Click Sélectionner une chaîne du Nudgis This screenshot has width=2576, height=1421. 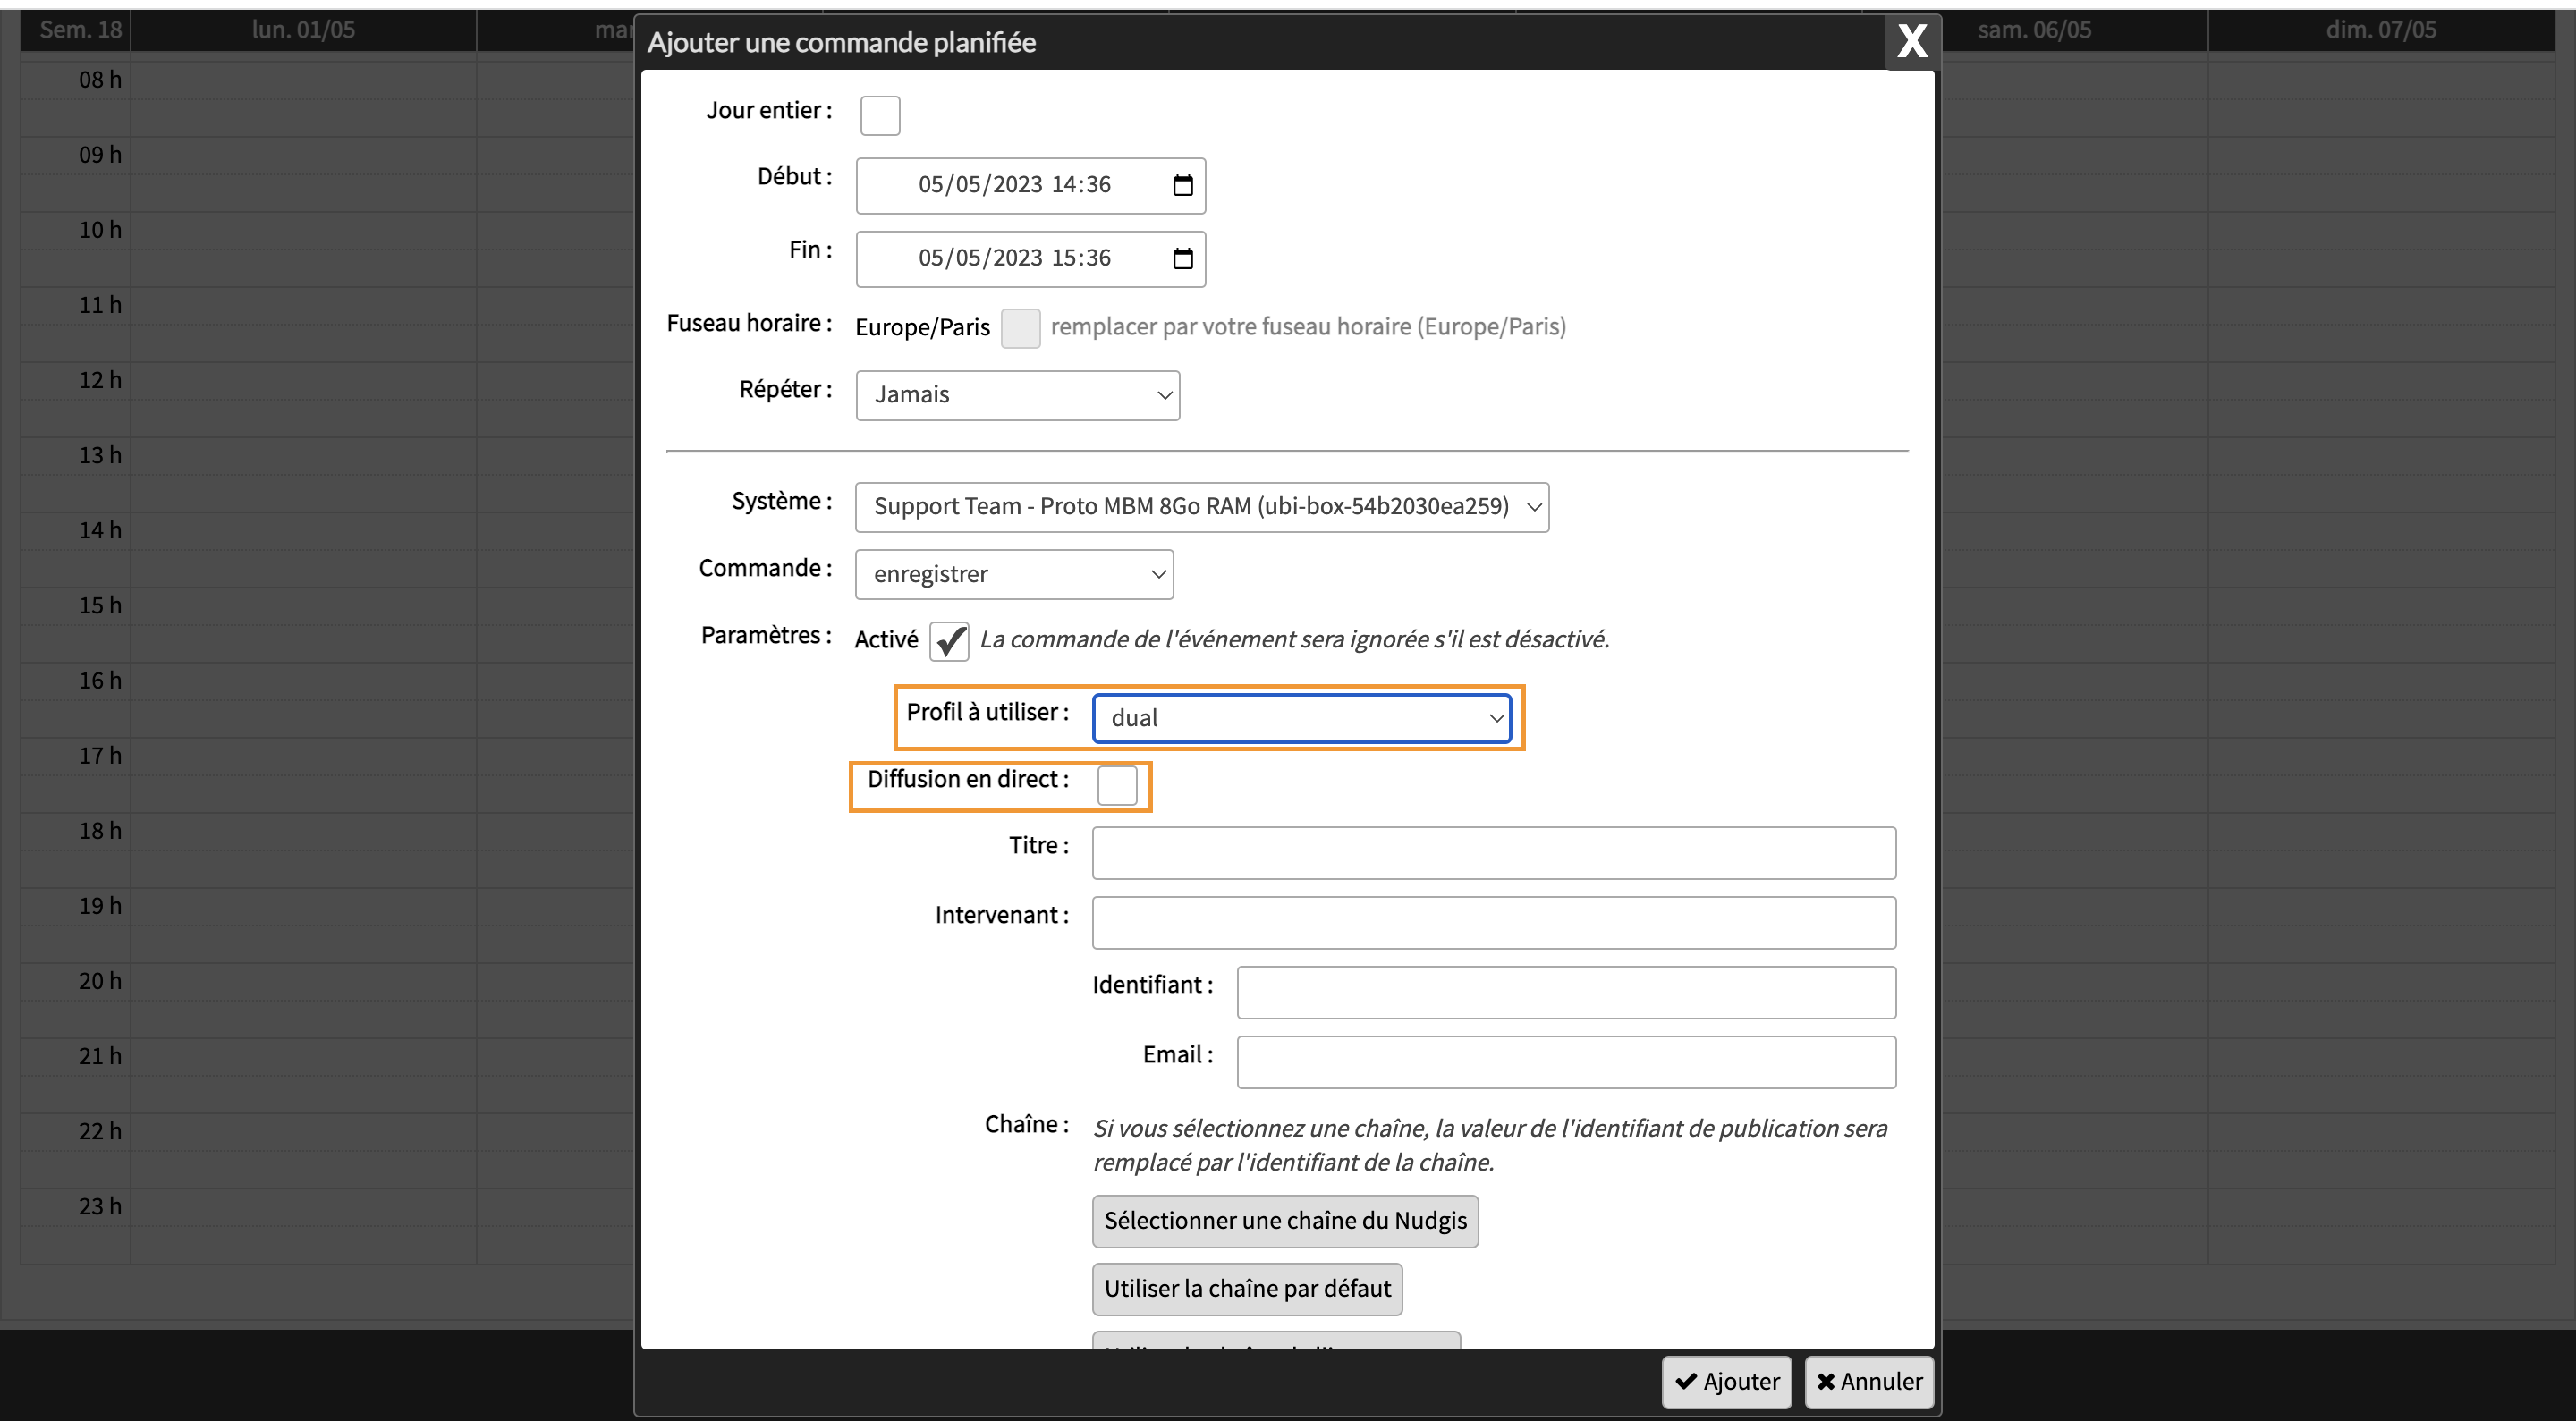point(1285,1221)
